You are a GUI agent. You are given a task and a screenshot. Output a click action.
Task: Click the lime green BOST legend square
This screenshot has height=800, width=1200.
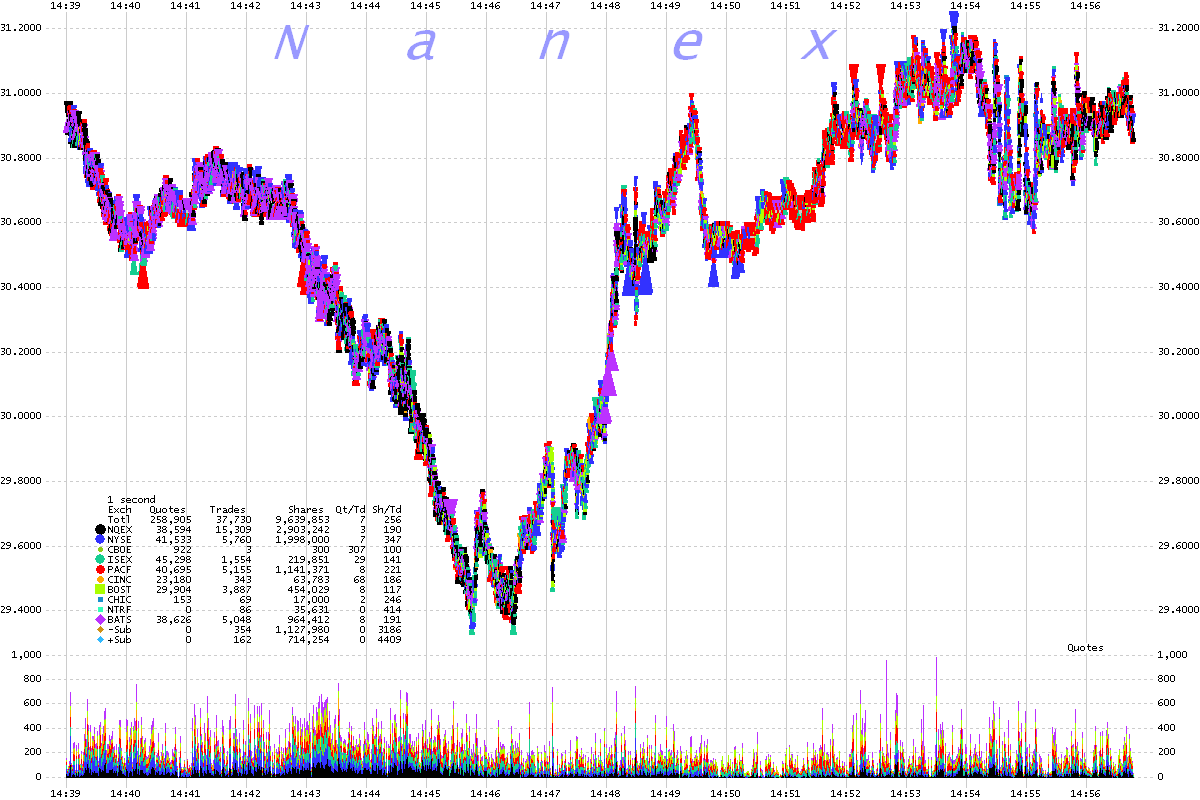(x=100, y=589)
